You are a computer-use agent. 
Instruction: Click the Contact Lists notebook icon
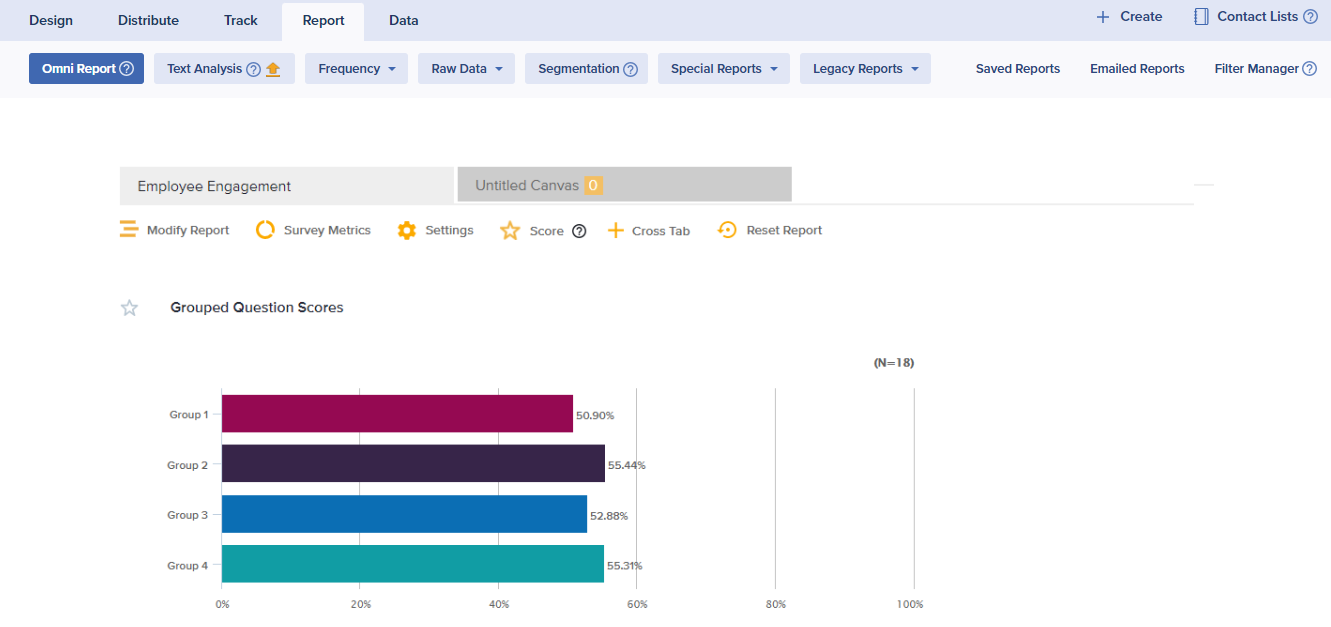[1202, 17]
